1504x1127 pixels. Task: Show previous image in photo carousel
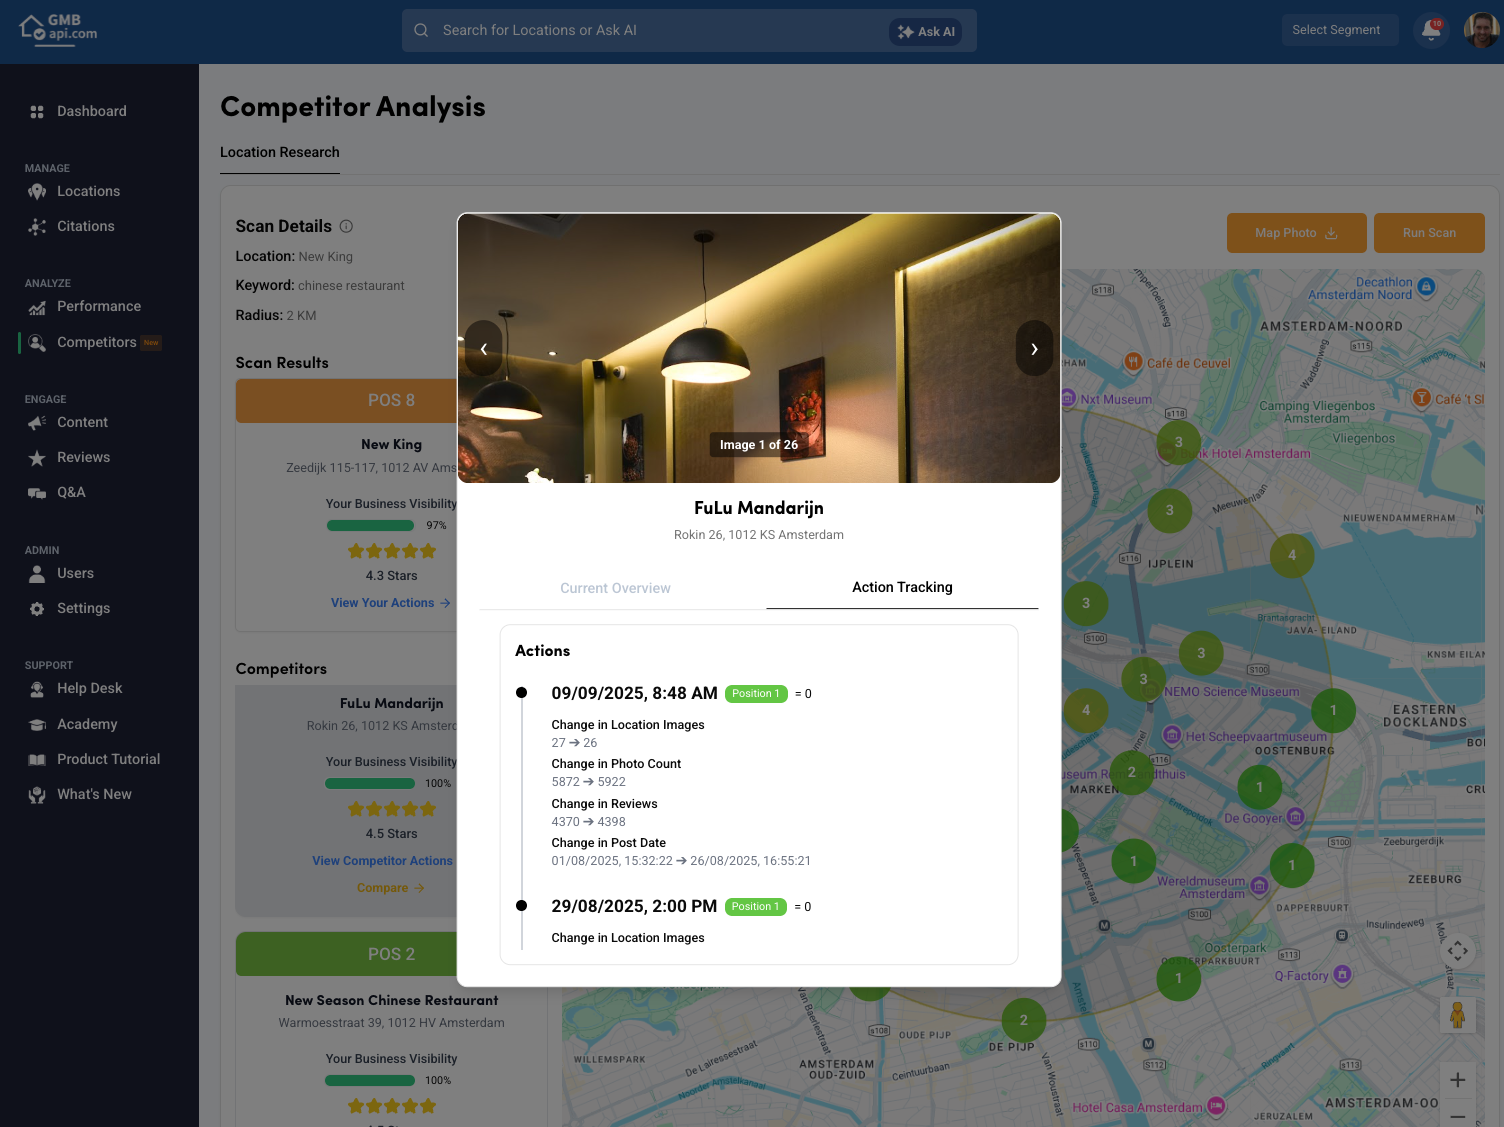point(484,349)
